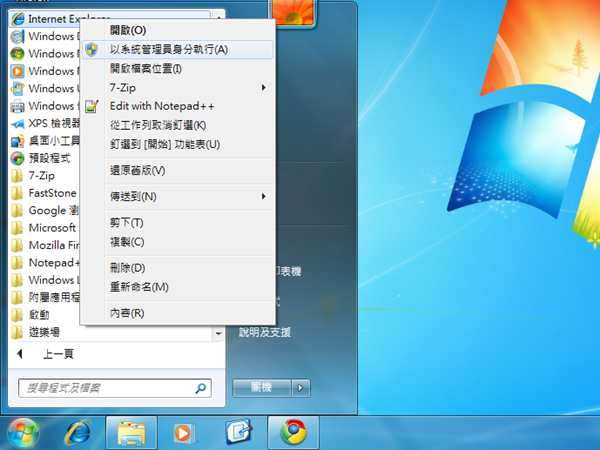Select 剪下(T) in the context menu
Screen dimensions: 600x450
point(178,222)
